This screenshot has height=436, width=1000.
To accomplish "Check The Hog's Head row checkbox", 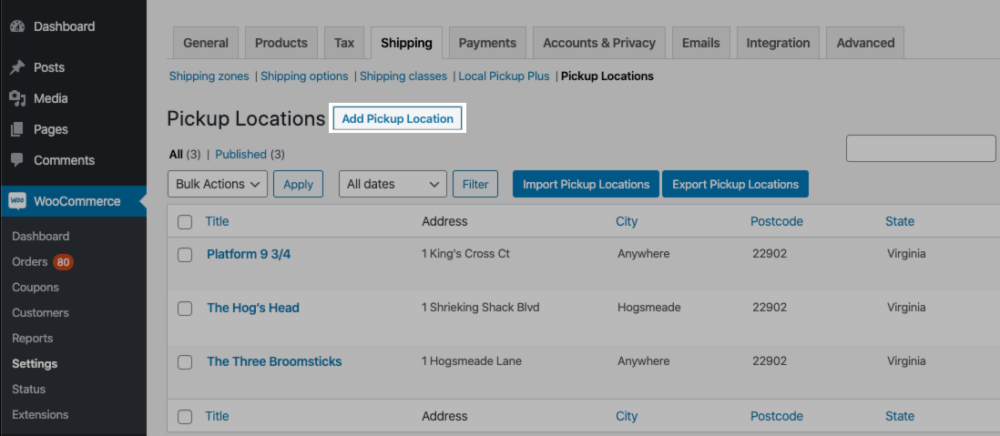I will [x=185, y=309].
